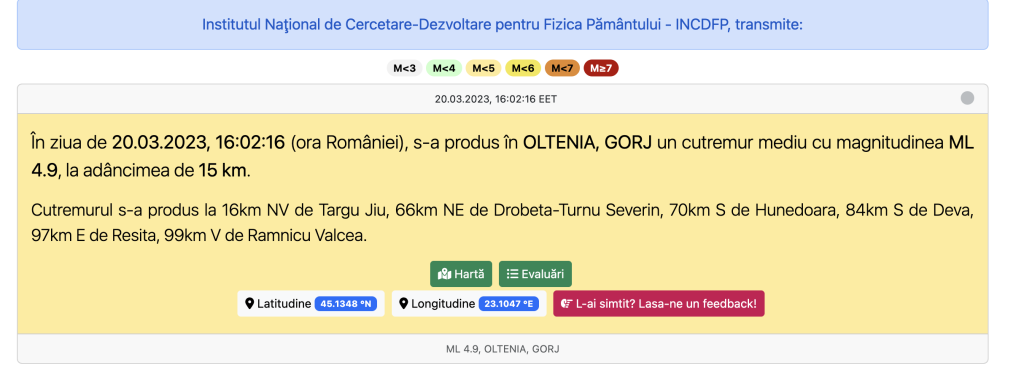The height and width of the screenshot is (374, 1024).
Task: Select the M<6 legend badge
Action: click(x=523, y=68)
